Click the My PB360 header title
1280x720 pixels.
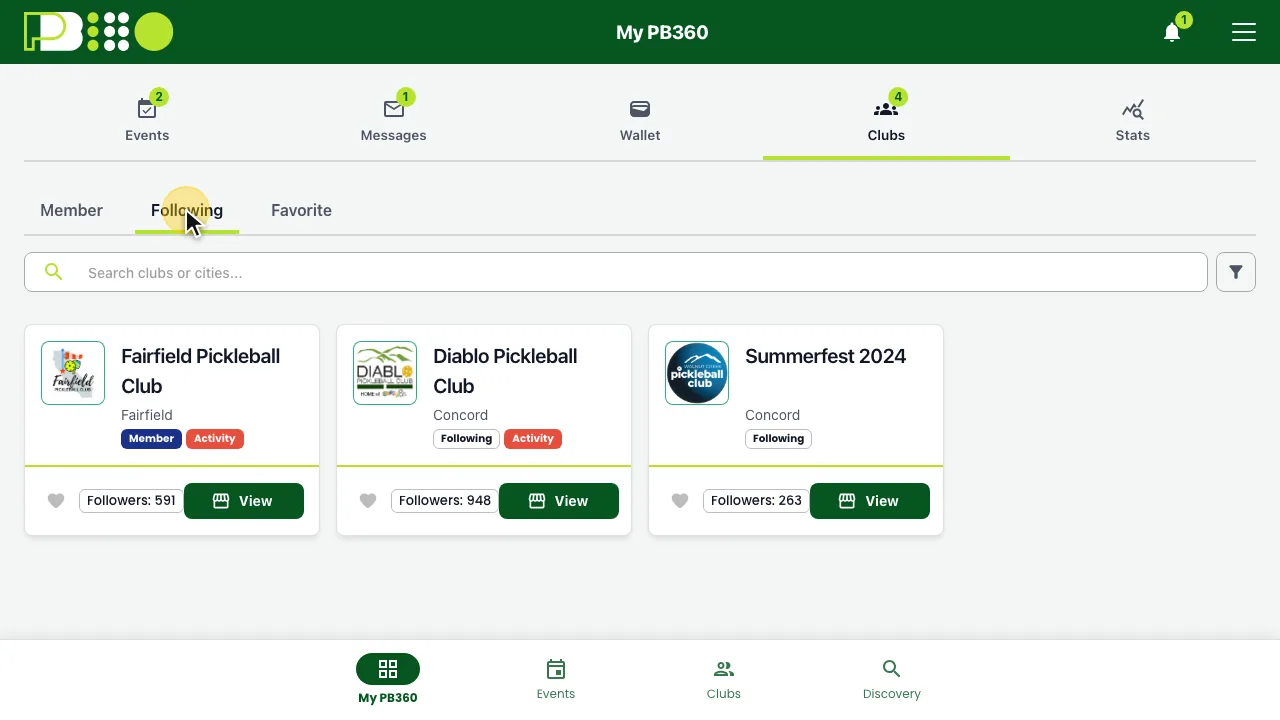click(x=662, y=32)
